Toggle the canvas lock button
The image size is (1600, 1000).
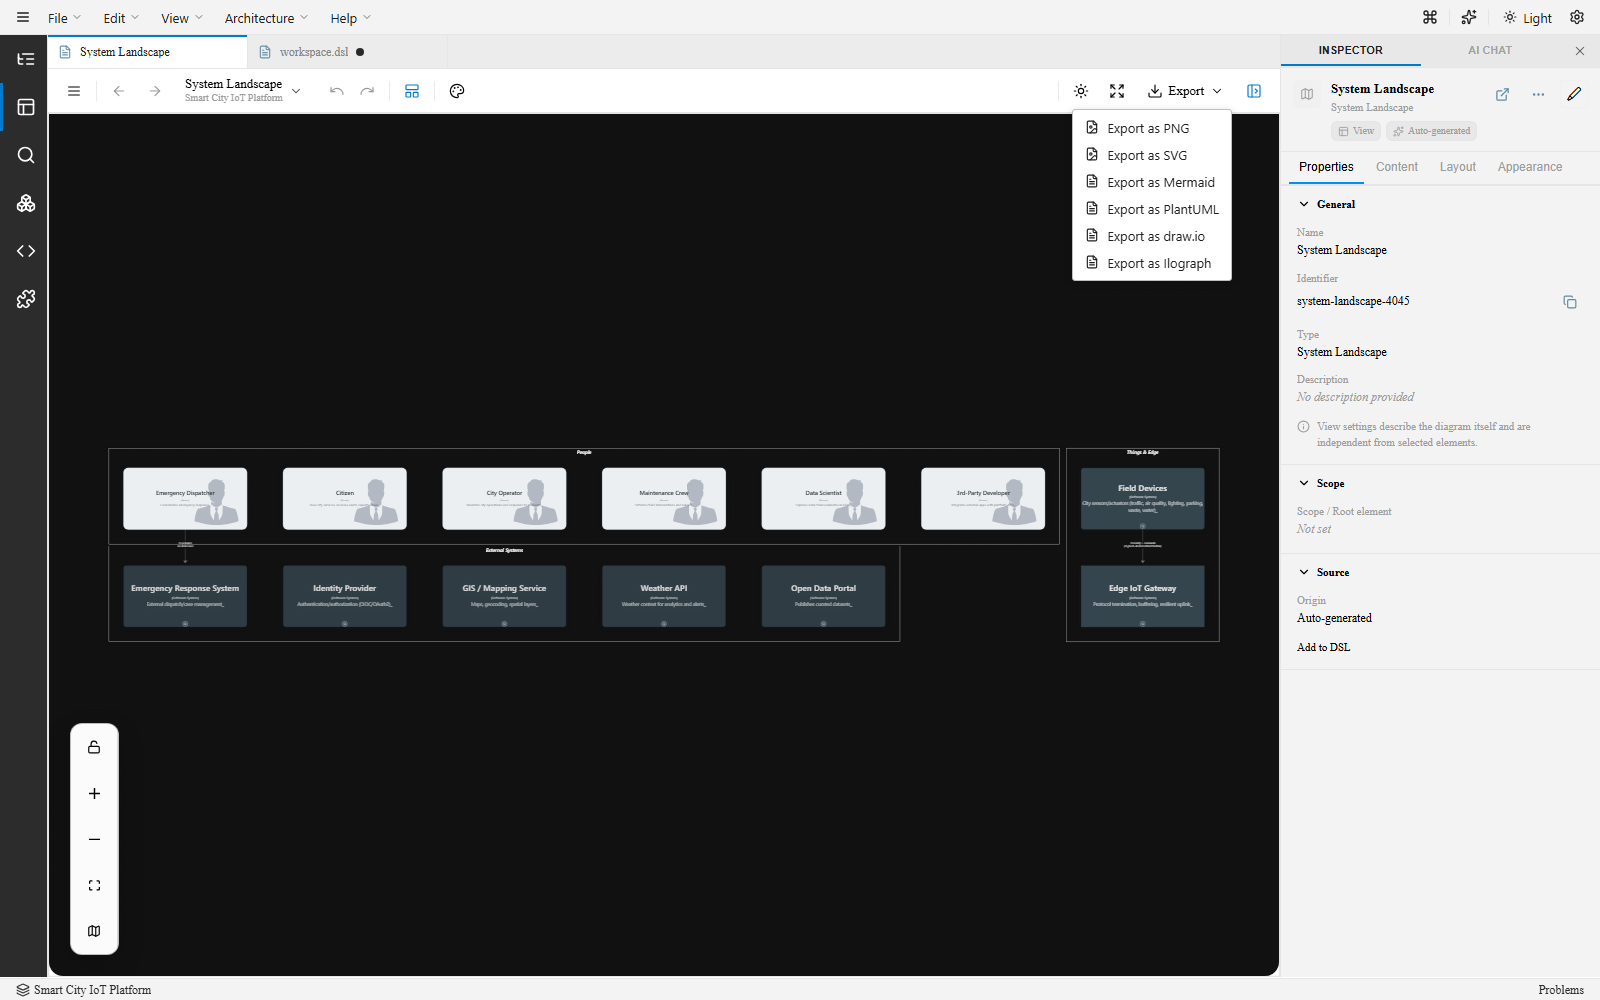[94, 747]
